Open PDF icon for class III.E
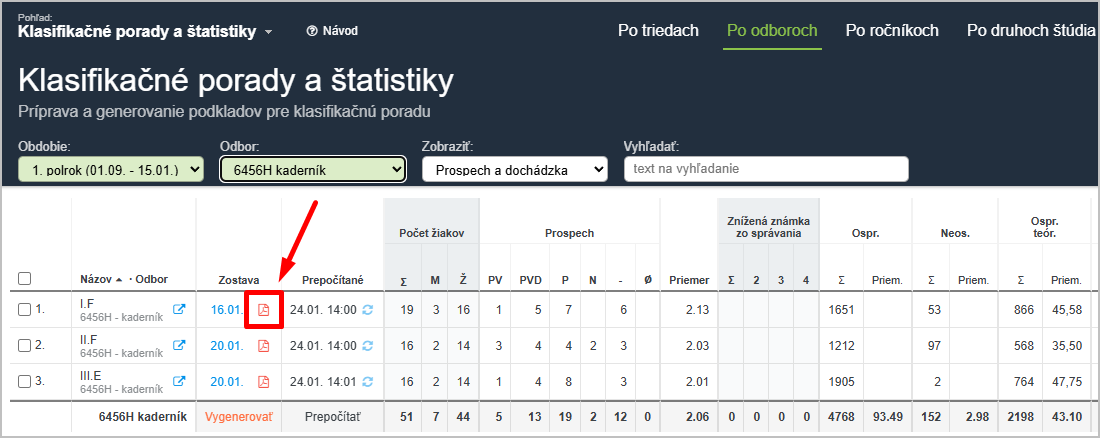Image resolution: width=1100 pixels, height=438 pixels. pyautogui.click(x=264, y=382)
